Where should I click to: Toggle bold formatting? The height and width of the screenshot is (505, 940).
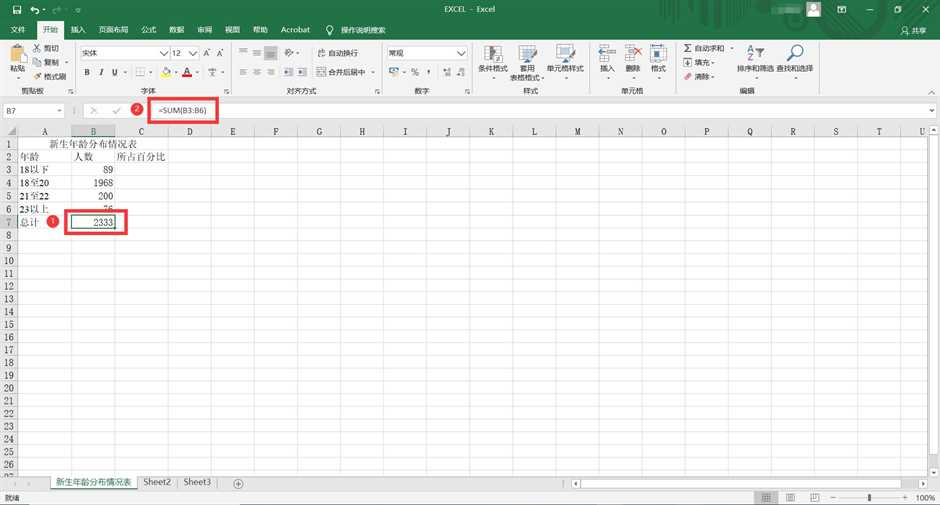(x=88, y=72)
